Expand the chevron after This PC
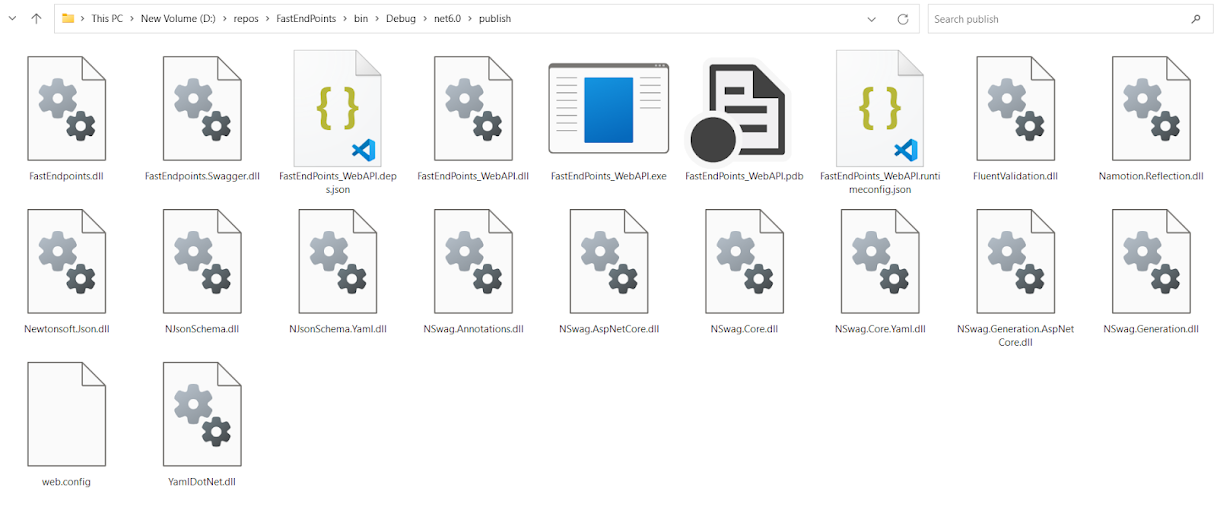The width and height of the screenshot is (1217, 532). click(x=131, y=19)
